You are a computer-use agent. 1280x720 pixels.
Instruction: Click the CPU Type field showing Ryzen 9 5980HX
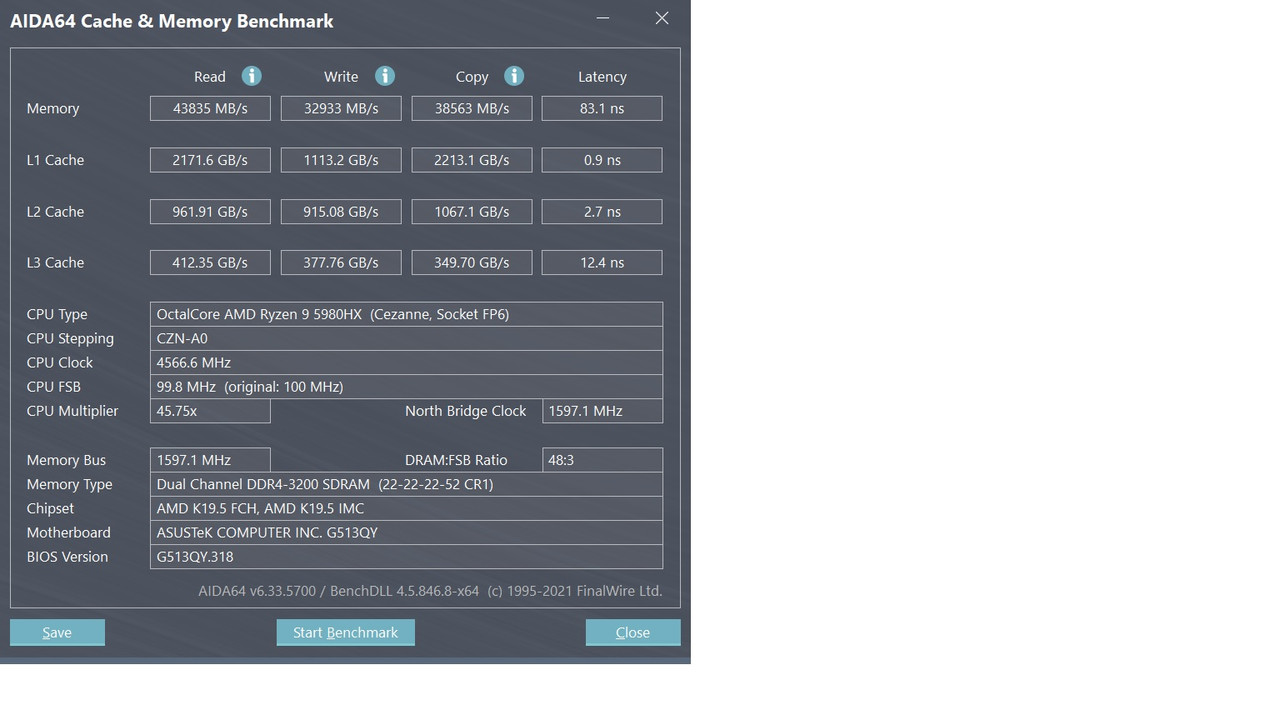406,313
